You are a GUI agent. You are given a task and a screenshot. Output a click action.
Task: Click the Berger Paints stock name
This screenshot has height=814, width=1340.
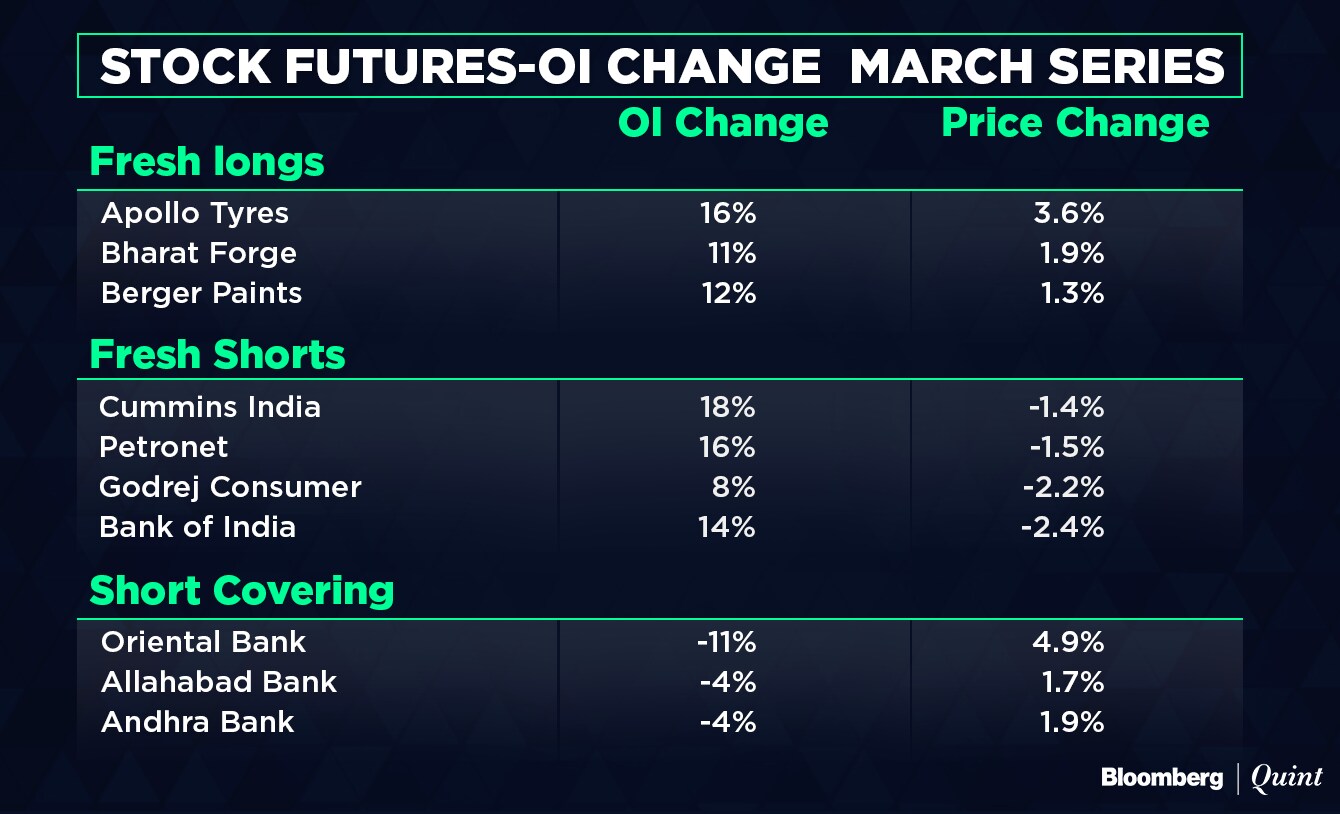(201, 293)
